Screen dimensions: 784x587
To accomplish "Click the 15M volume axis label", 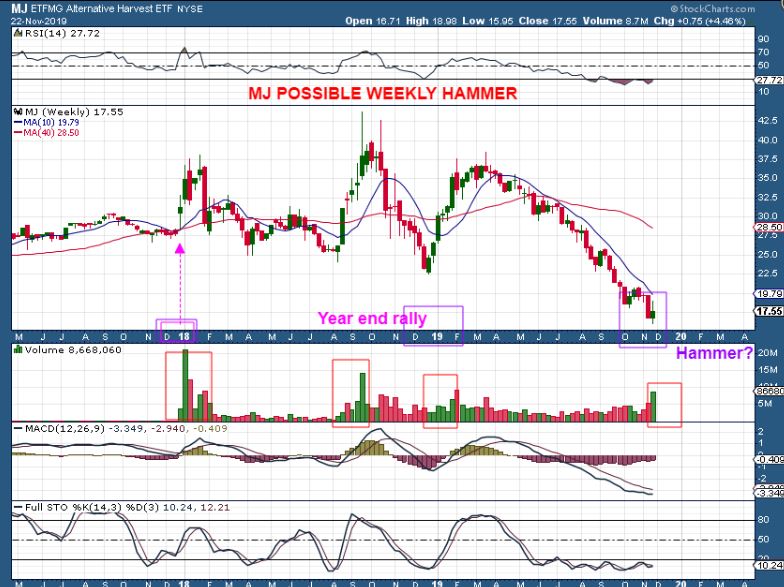I will point(768,370).
